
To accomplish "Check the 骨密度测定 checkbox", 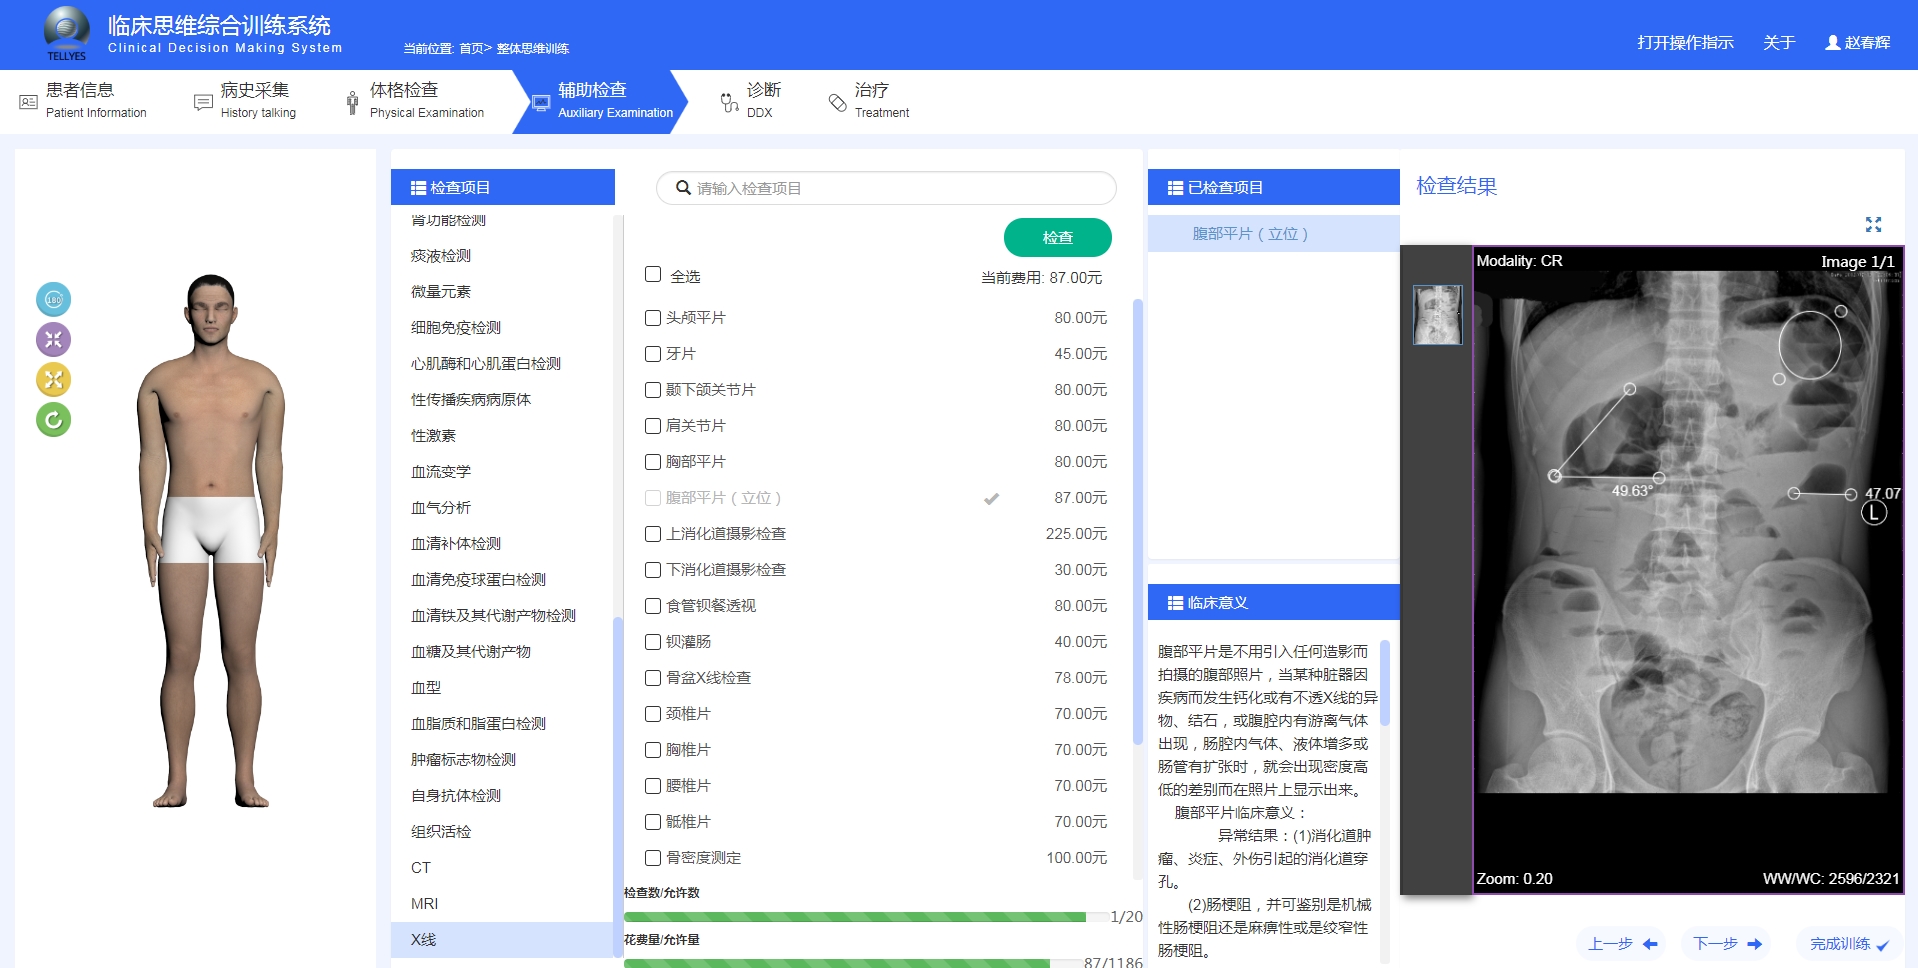I will 653,858.
